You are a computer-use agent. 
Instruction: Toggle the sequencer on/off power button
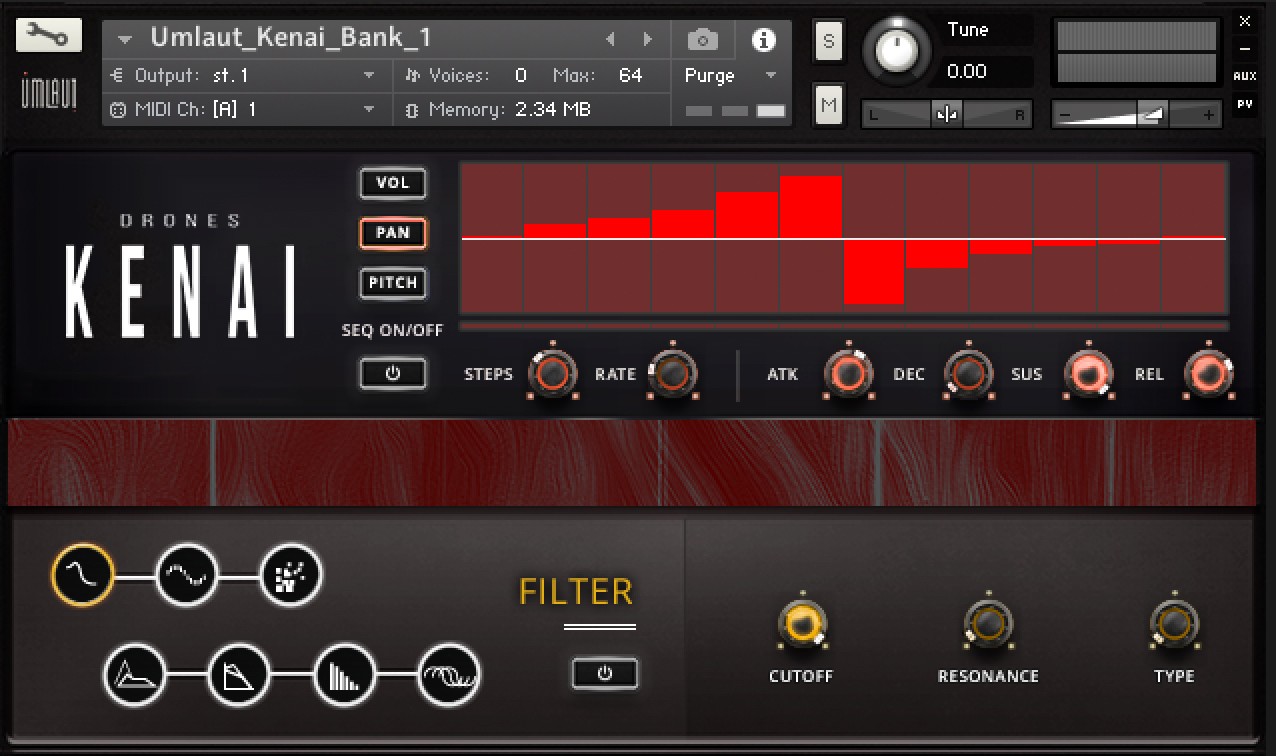393,374
